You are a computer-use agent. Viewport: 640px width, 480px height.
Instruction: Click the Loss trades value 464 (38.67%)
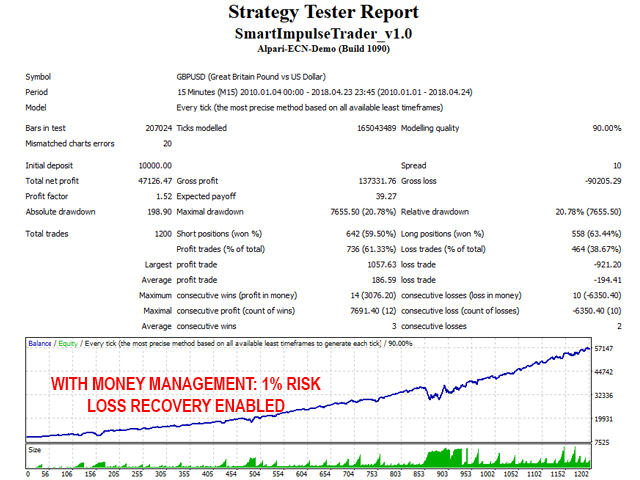click(596, 249)
